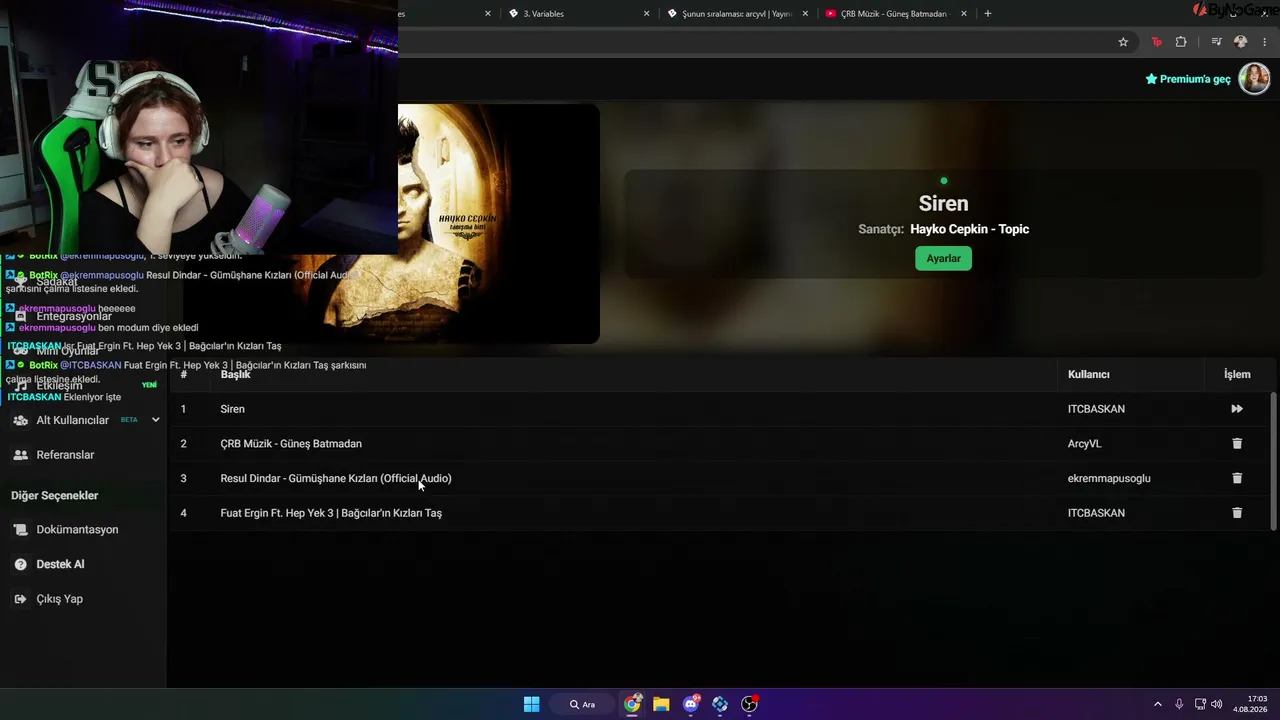Click the queue table vertical scrollbar
The height and width of the screenshot is (720, 1280).
[x=1273, y=460]
